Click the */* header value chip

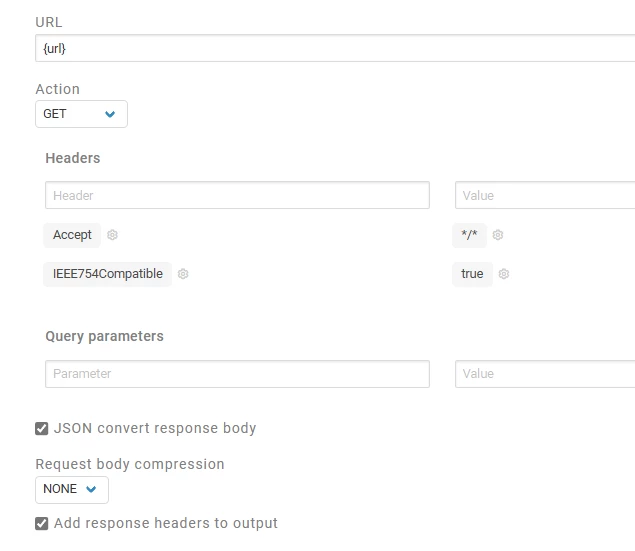click(469, 235)
